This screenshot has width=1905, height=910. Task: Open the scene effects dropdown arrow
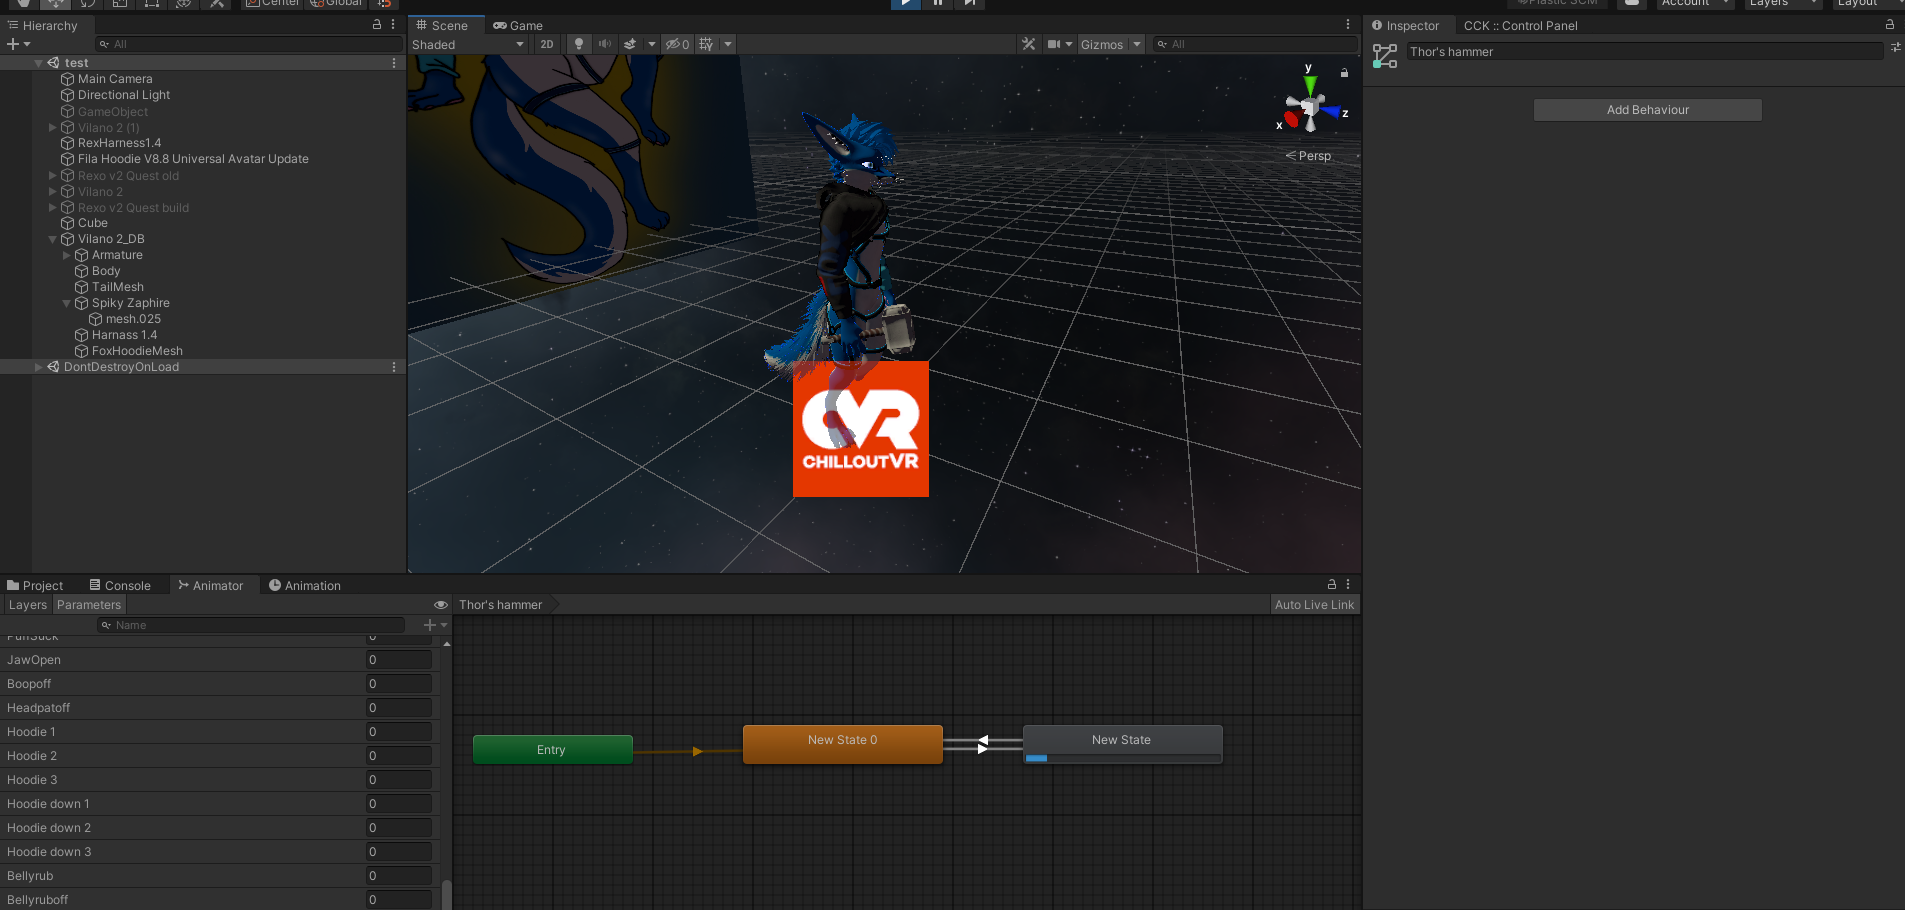pos(652,44)
